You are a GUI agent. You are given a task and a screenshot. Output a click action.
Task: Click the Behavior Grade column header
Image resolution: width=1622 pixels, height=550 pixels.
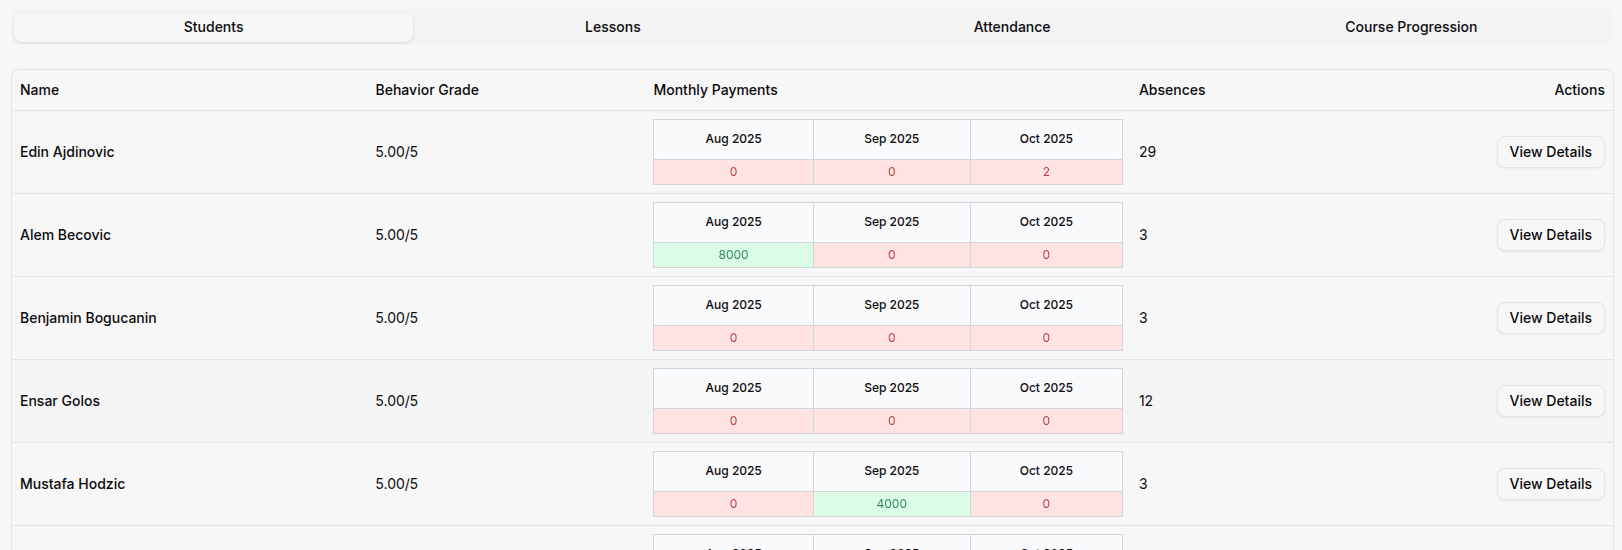pos(427,90)
